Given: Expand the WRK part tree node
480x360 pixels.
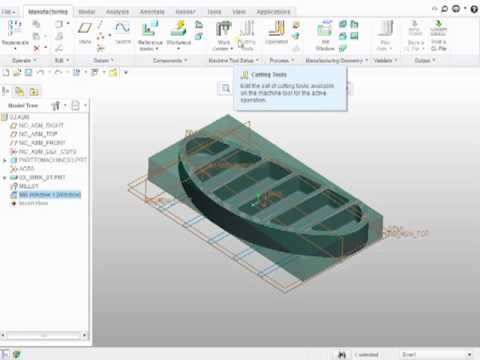Looking at the screenshot, I should [5, 178].
